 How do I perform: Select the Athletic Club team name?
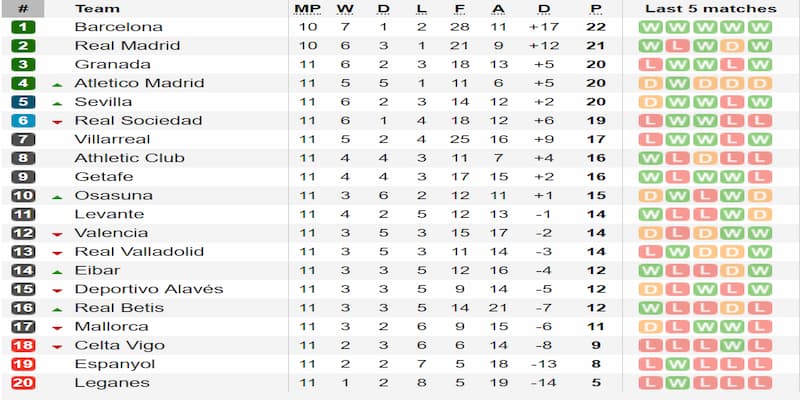click(x=130, y=158)
